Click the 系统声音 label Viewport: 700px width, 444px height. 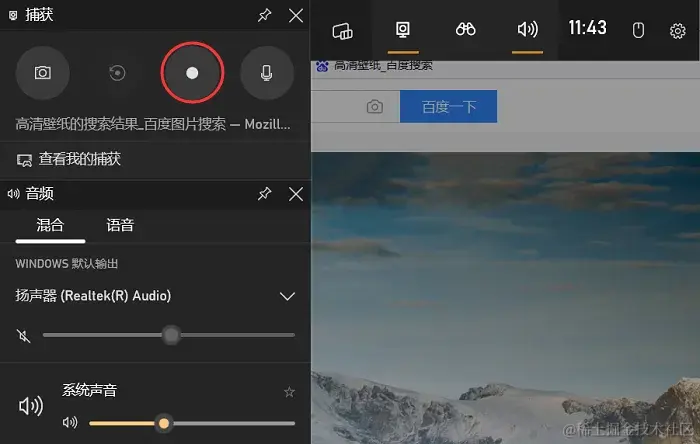[x=89, y=390]
